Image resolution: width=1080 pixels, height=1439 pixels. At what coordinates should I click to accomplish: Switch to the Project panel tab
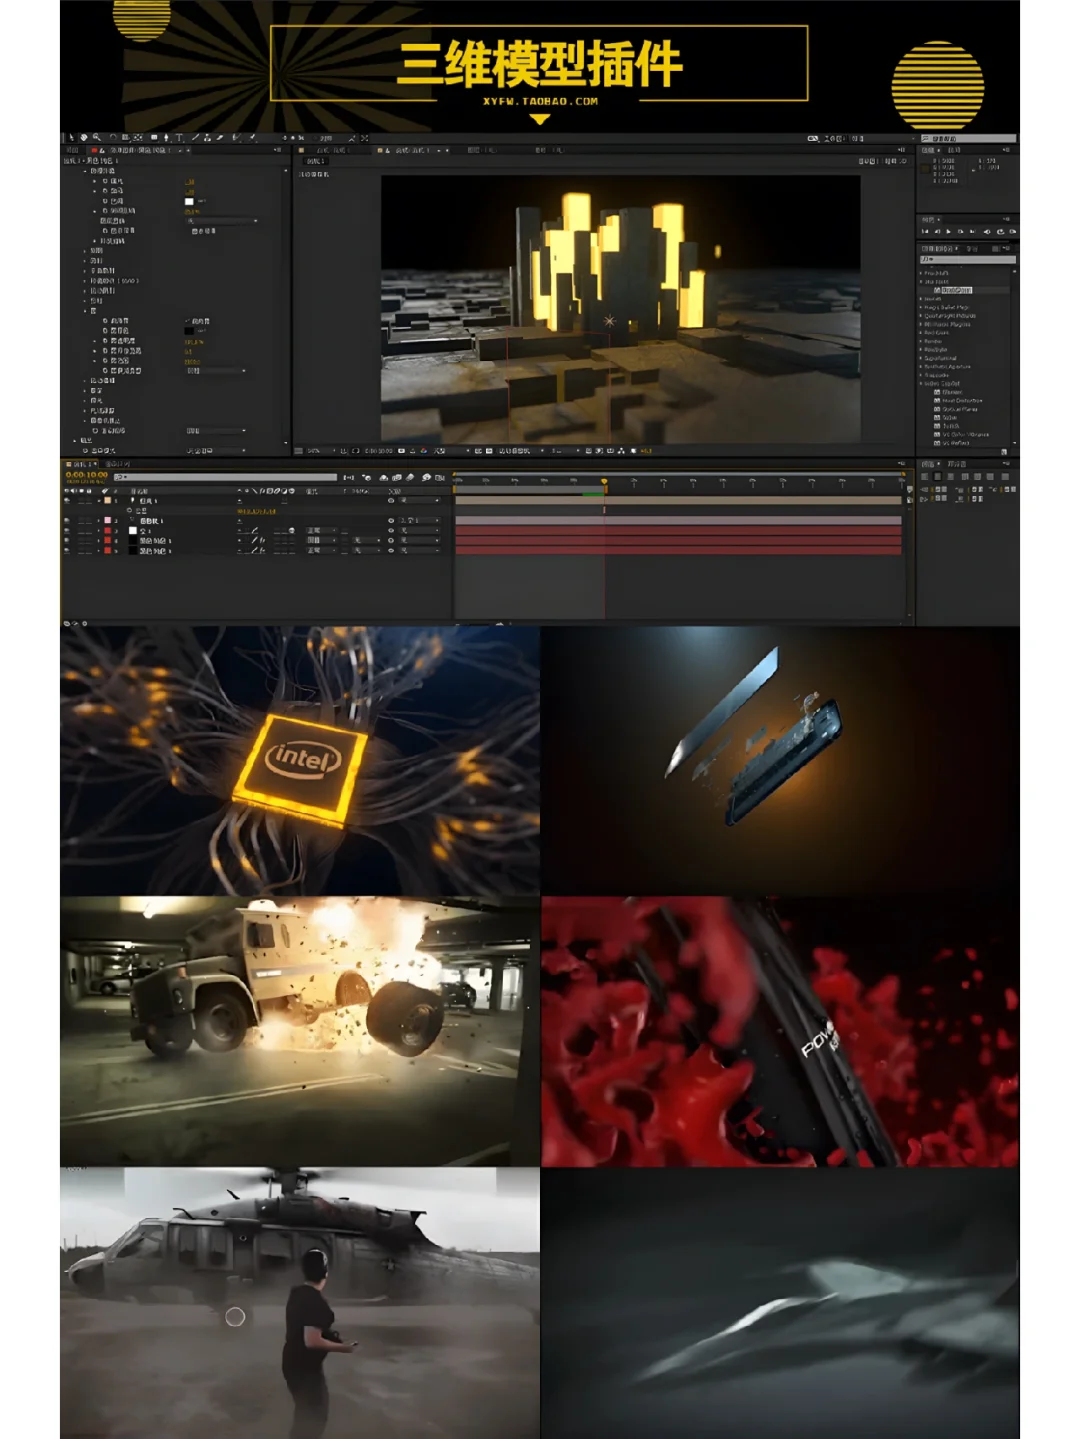(x=72, y=150)
